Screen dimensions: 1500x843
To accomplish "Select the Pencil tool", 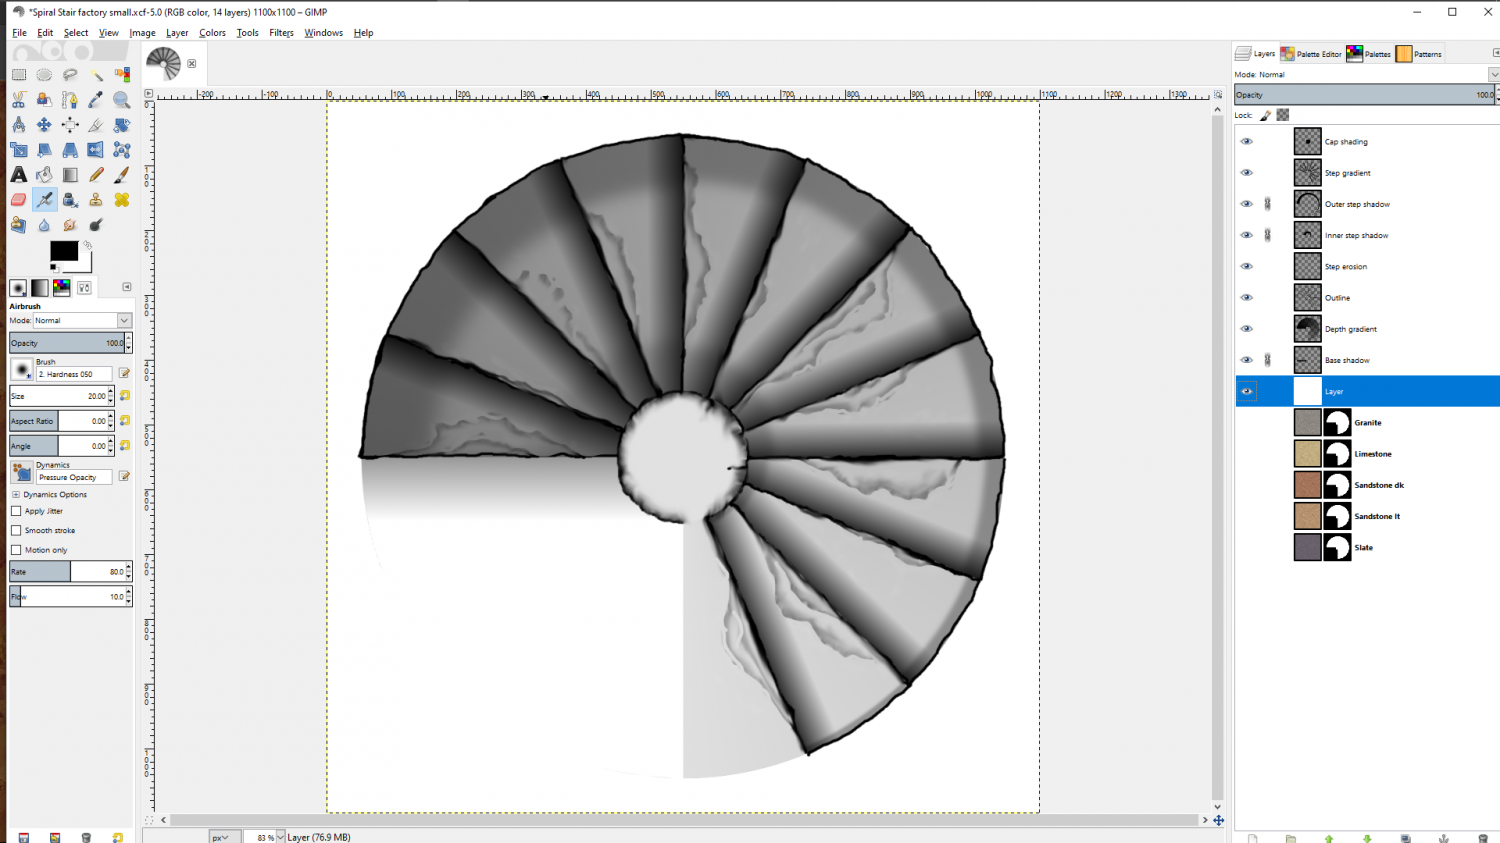I will (x=96, y=175).
